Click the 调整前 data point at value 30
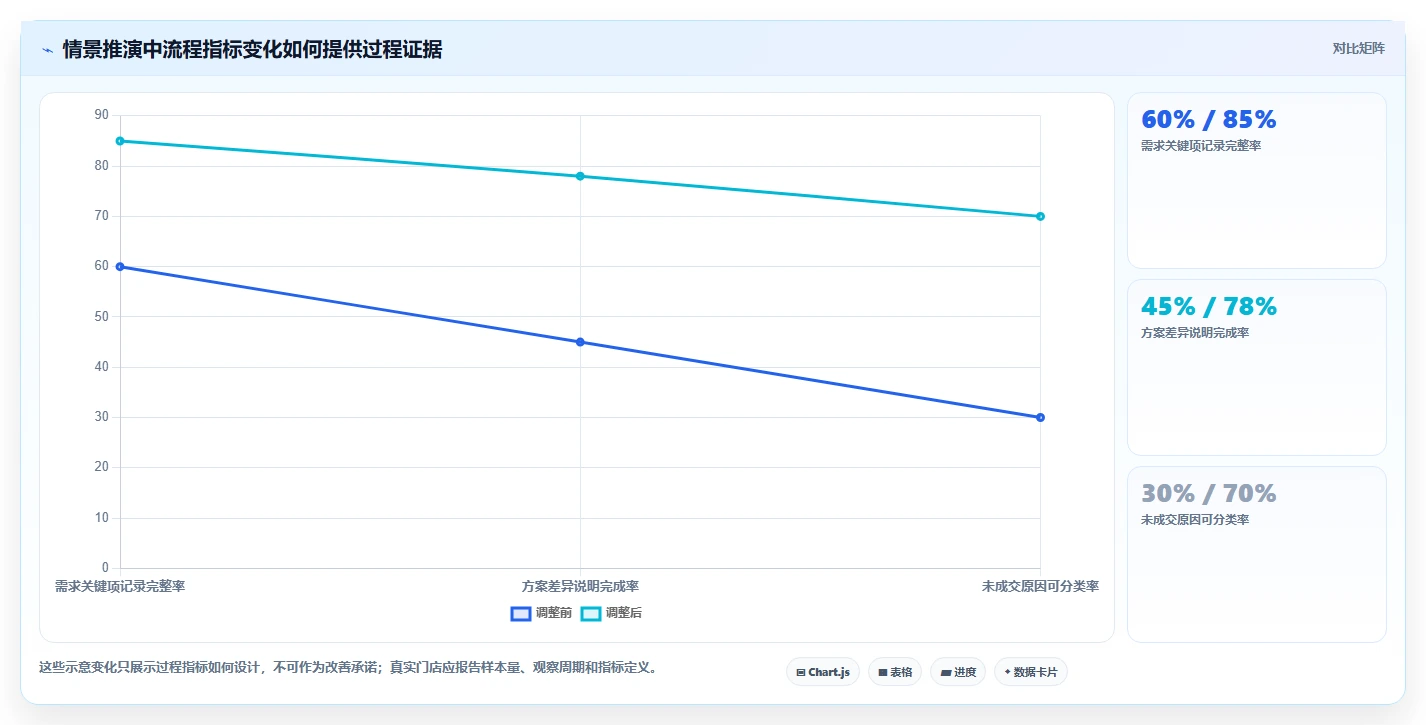This screenshot has height=725, width=1426. click(x=1040, y=417)
